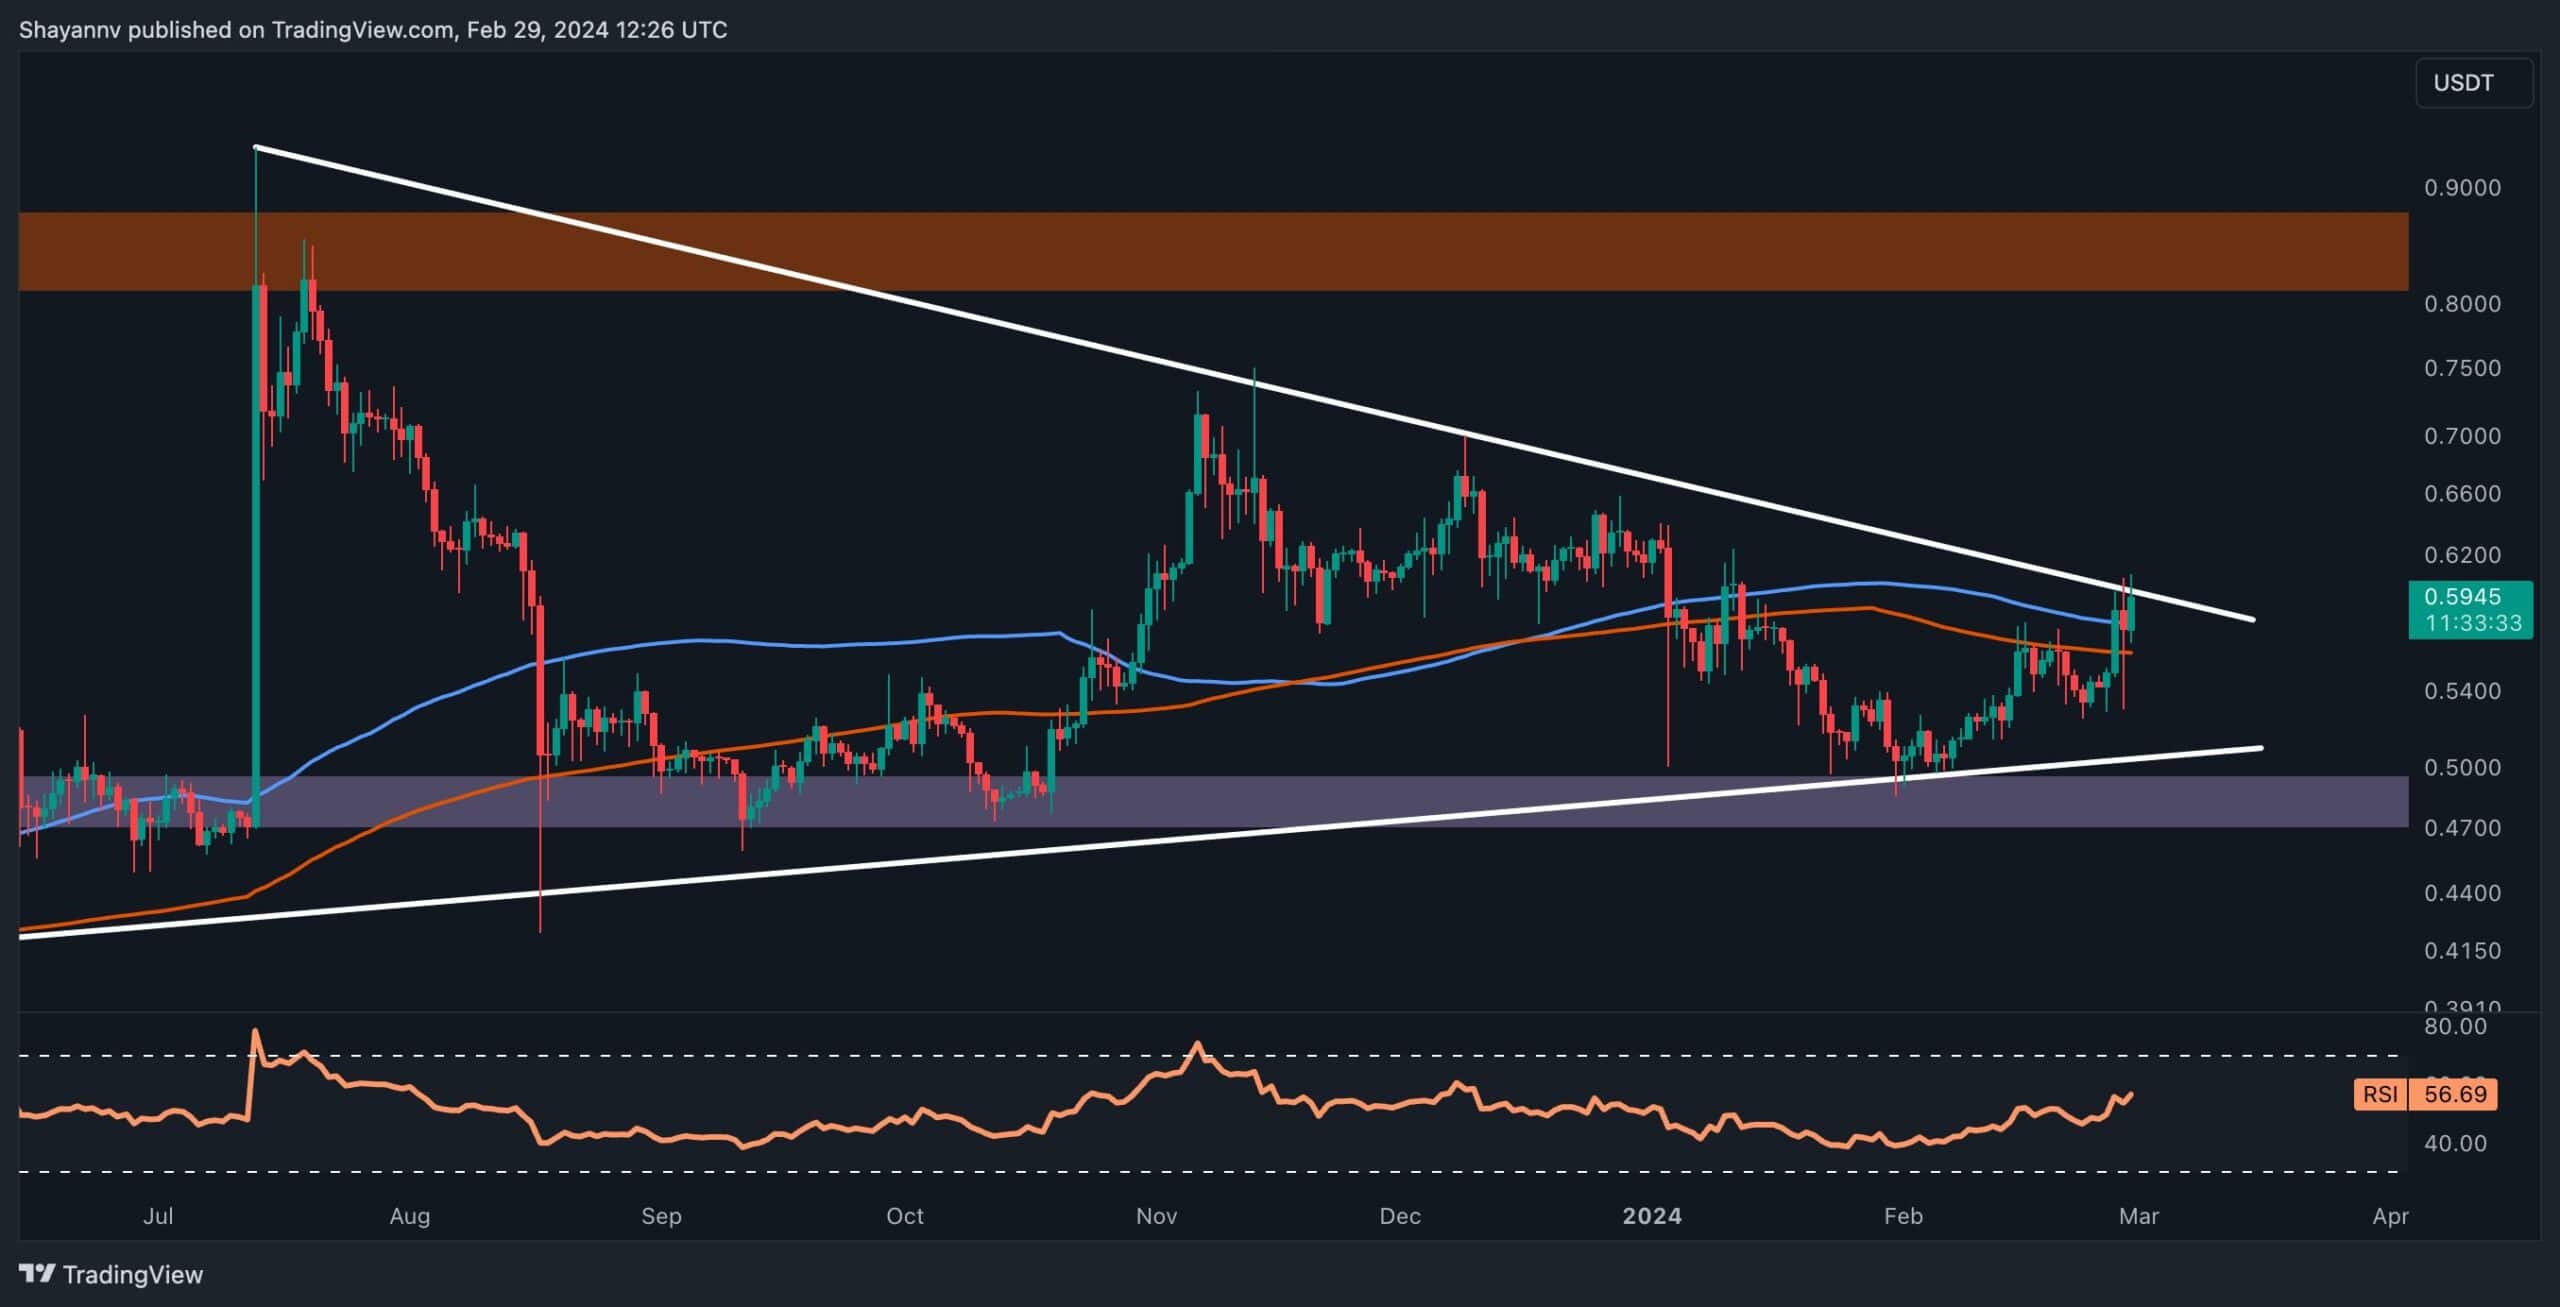Click the Nov label on time axis
The height and width of the screenshot is (1307, 2560).
(1156, 1216)
